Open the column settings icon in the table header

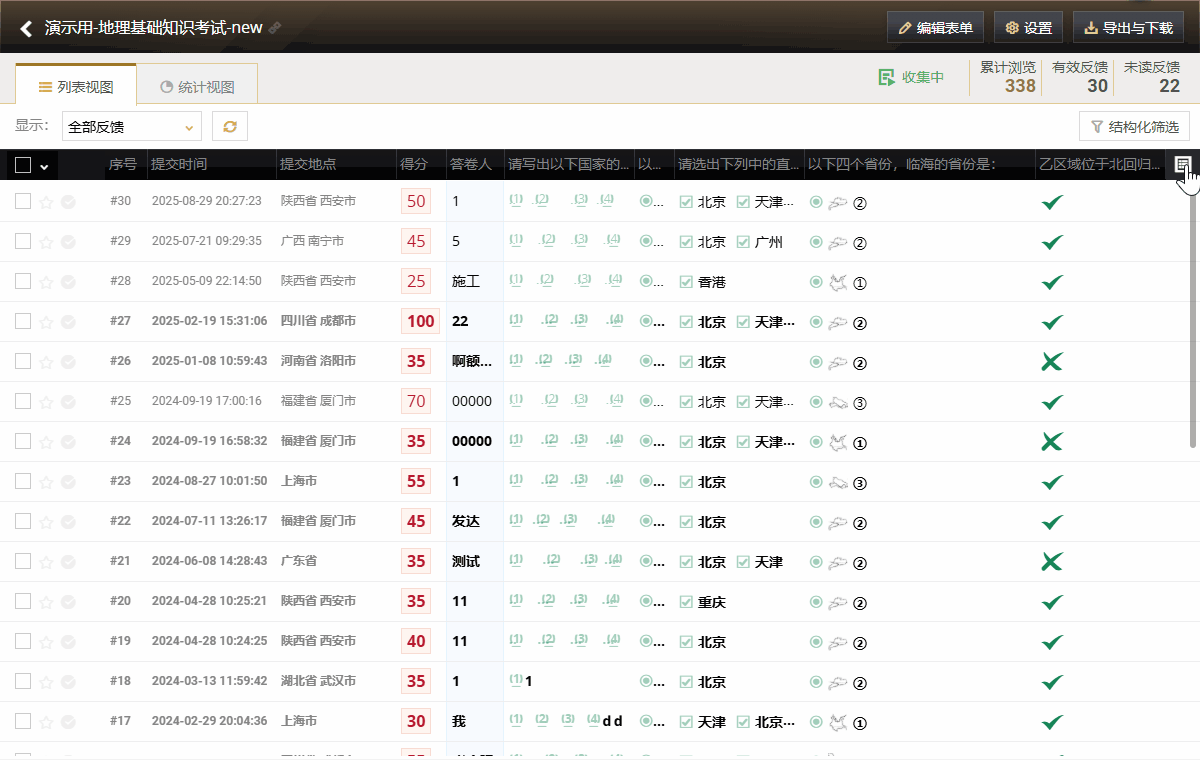tap(1183, 164)
